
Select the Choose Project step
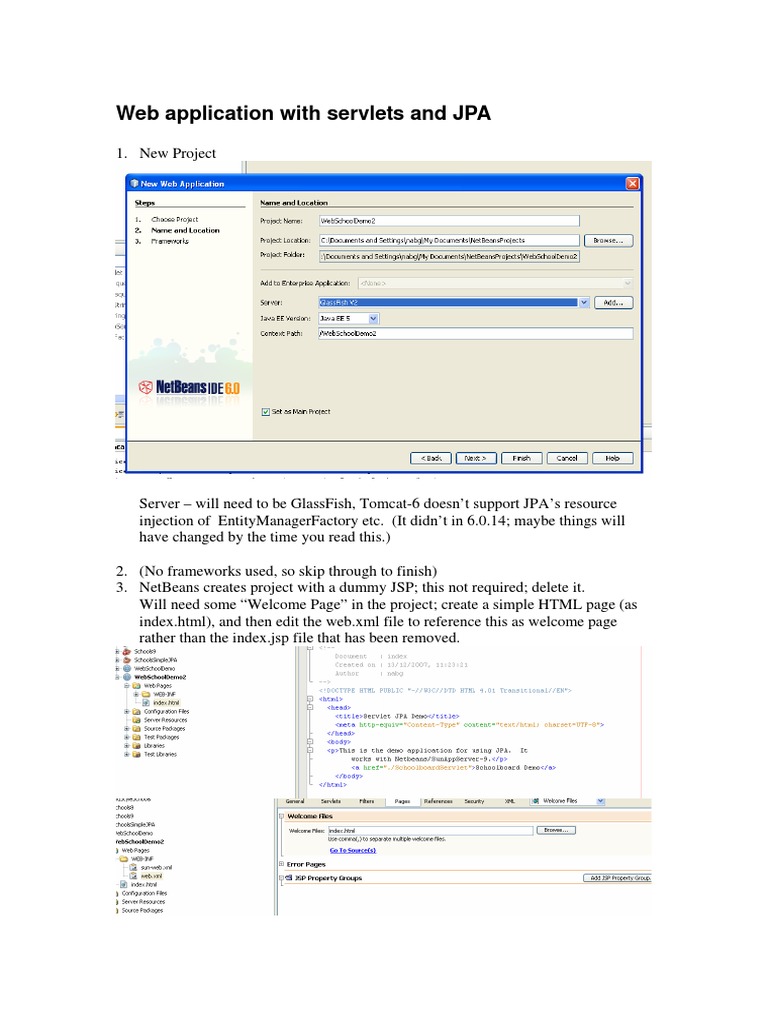click(x=174, y=219)
